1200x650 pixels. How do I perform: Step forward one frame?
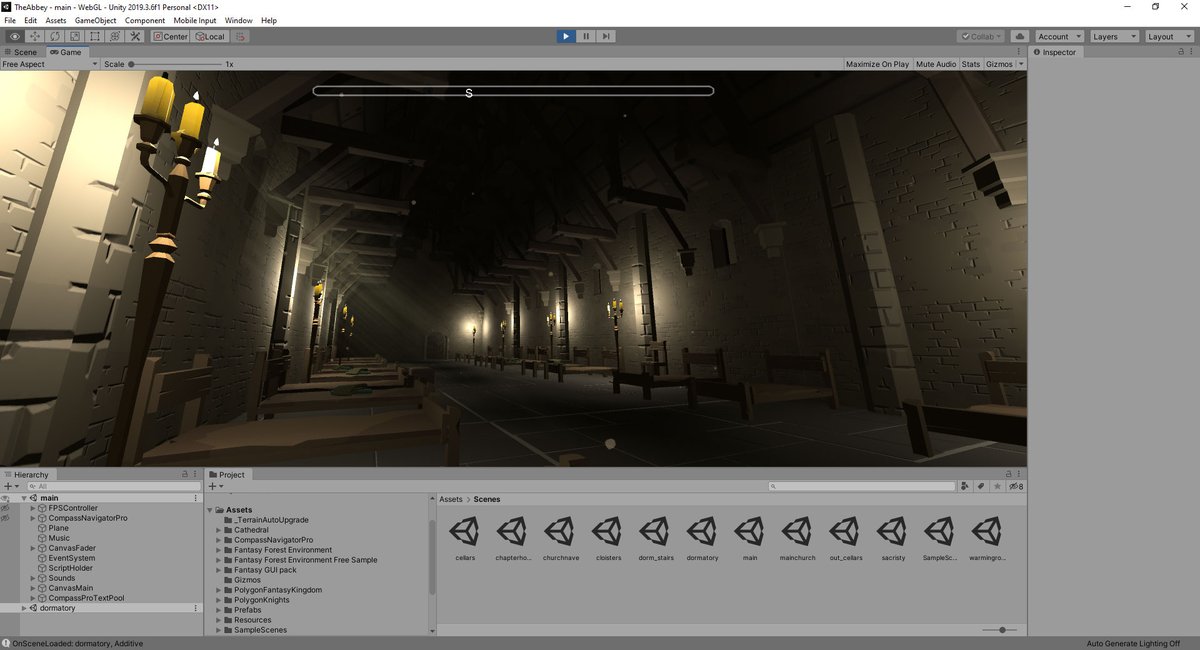point(606,36)
